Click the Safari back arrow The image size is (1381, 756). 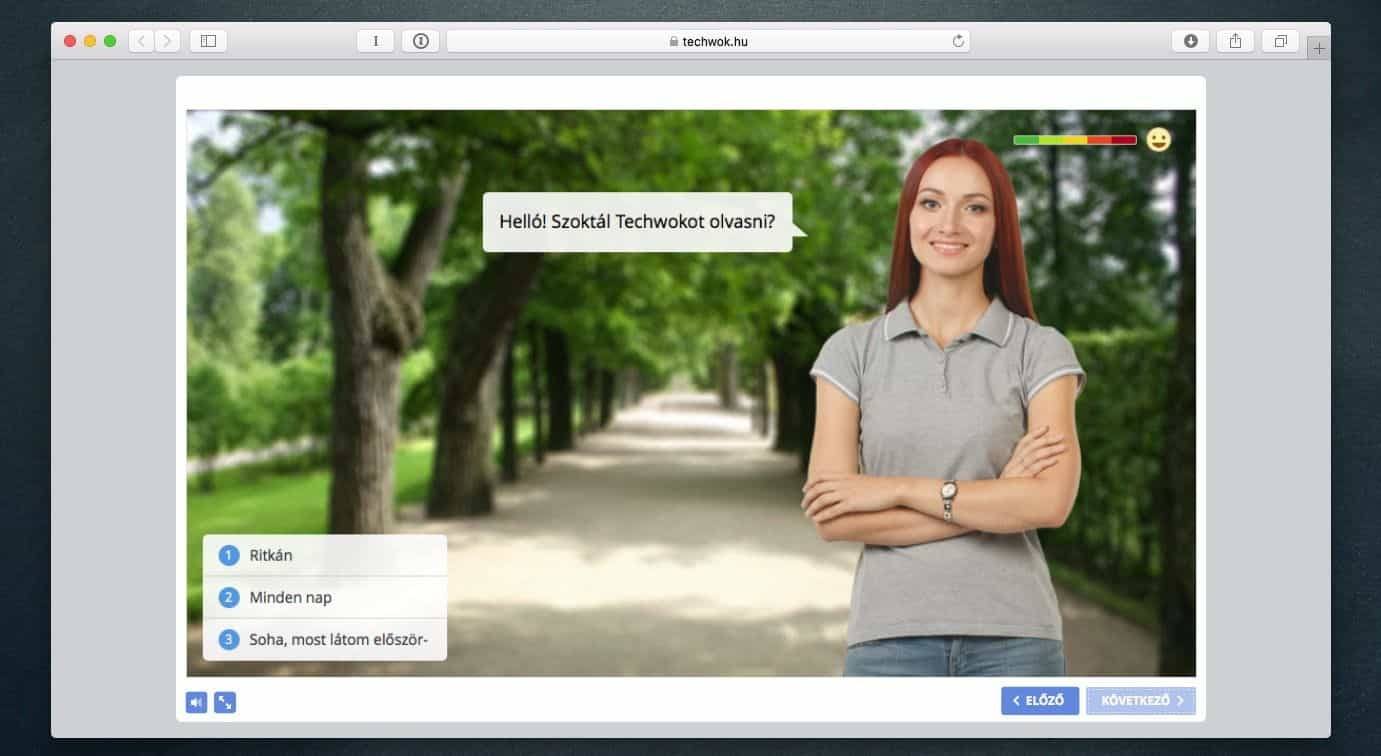142,41
